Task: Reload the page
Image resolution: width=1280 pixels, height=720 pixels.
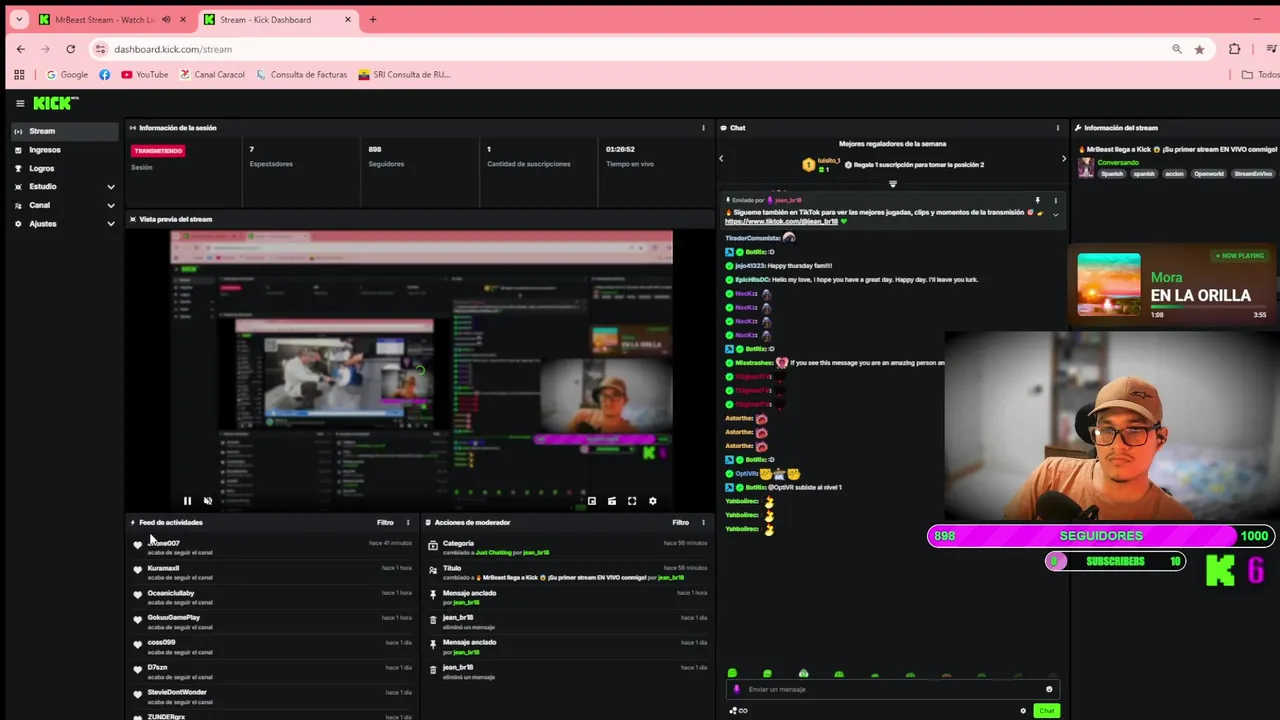Action: click(x=70, y=49)
